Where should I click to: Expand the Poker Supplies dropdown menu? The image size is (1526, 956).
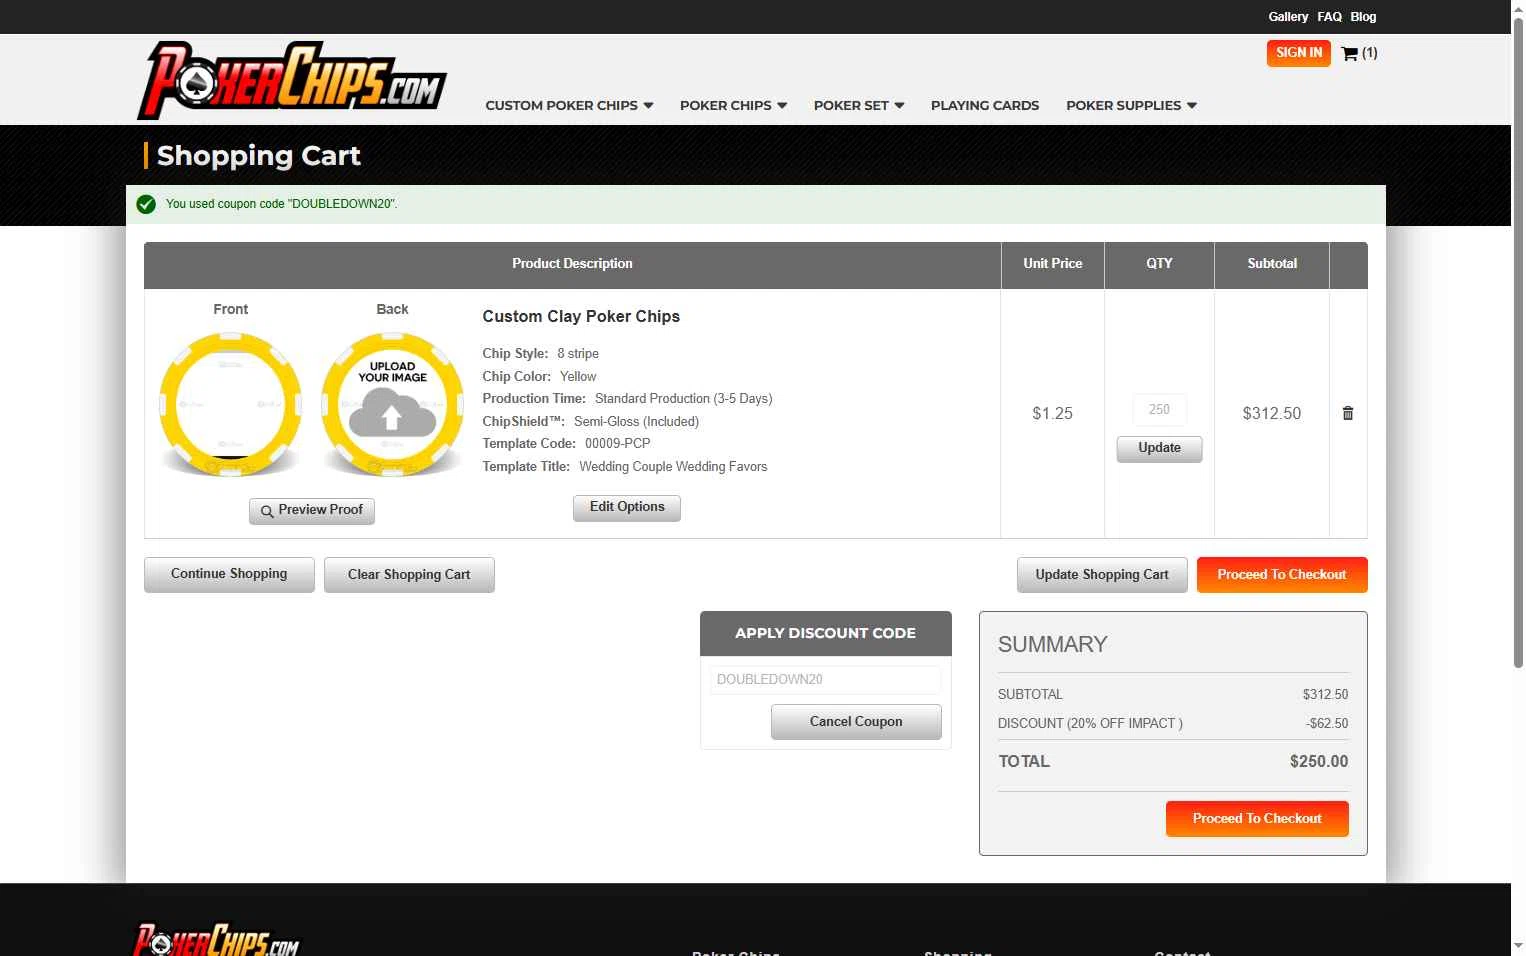point(1131,105)
